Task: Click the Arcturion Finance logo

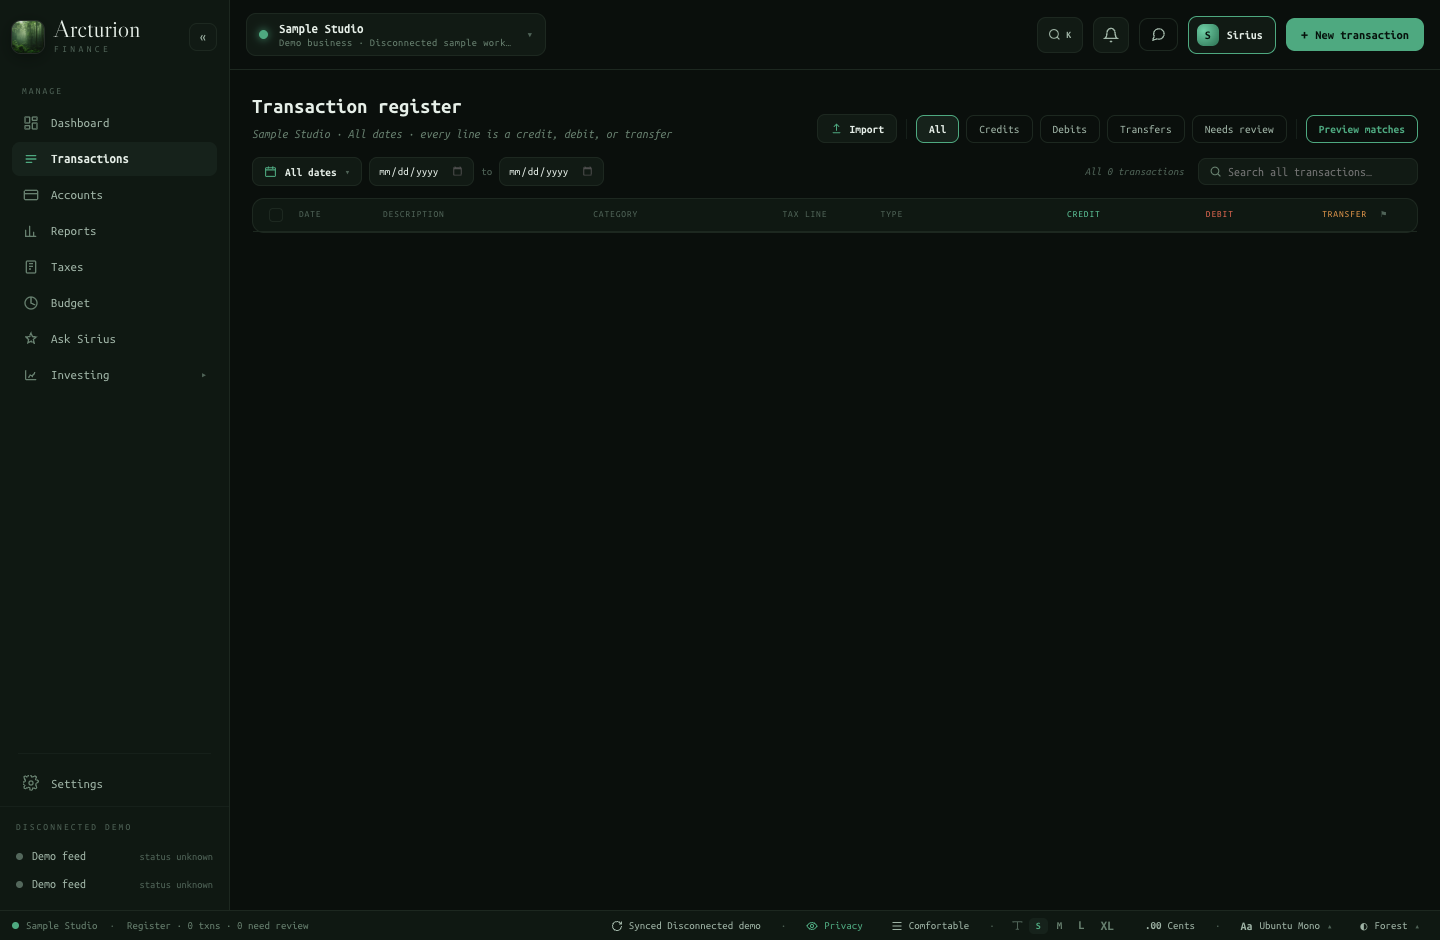Action: (76, 36)
